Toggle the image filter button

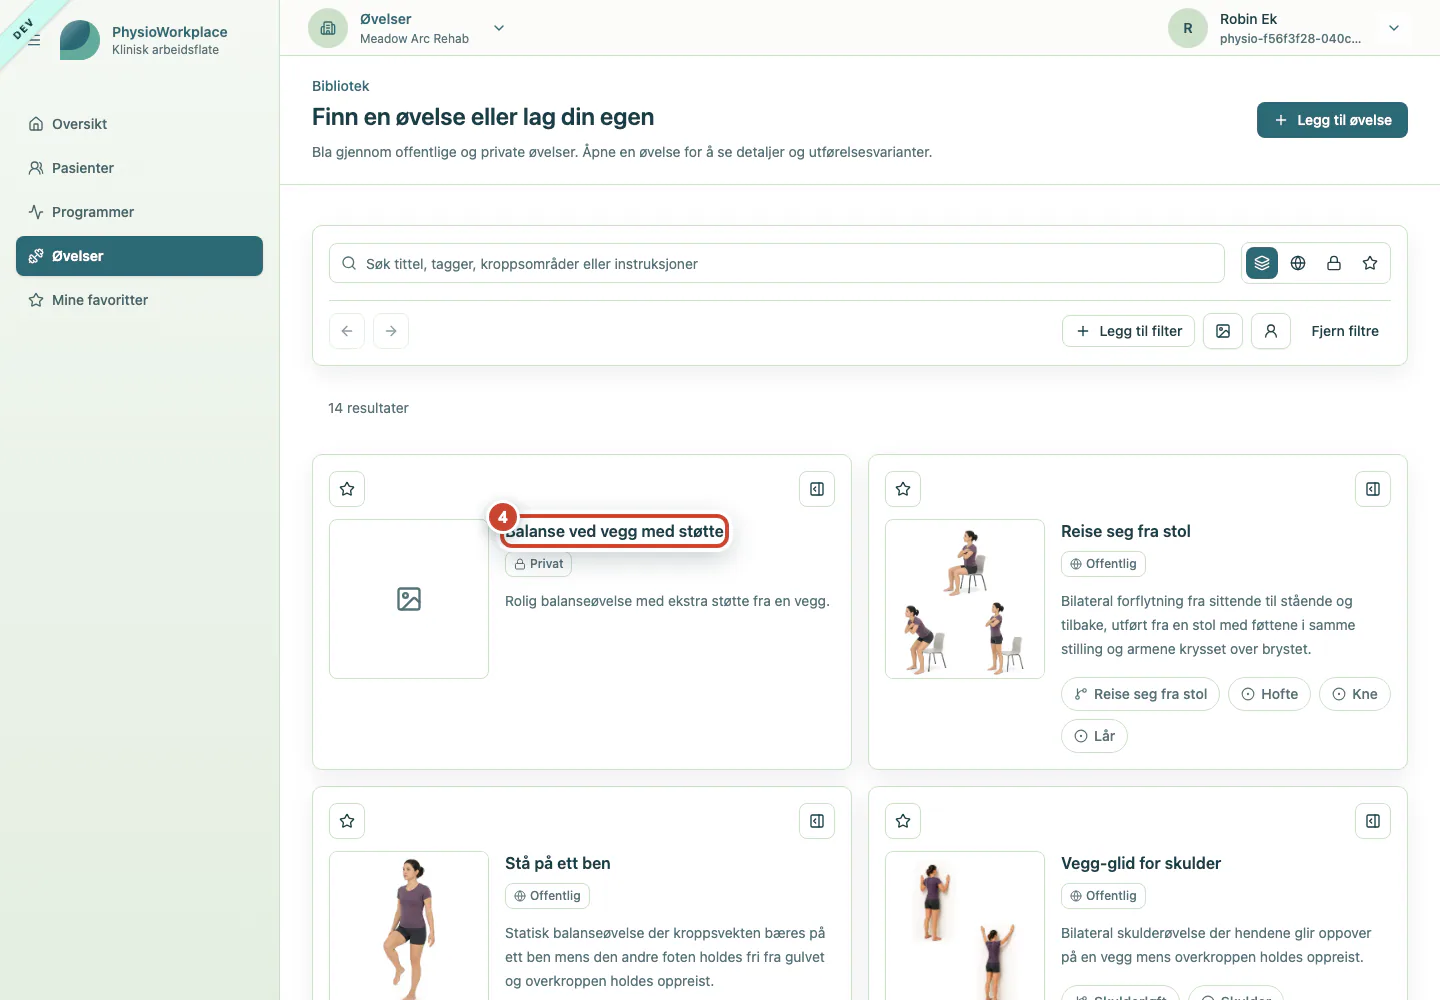1223,331
